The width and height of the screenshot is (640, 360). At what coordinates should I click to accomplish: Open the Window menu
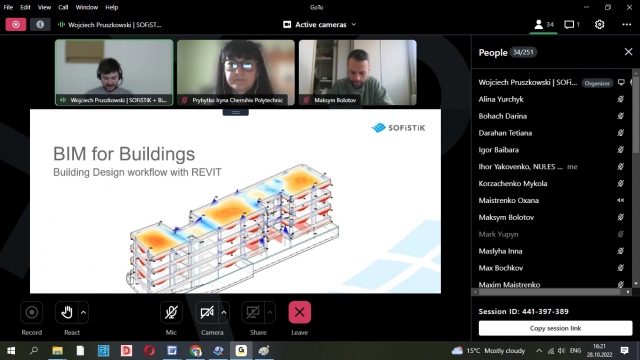pos(87,7)
